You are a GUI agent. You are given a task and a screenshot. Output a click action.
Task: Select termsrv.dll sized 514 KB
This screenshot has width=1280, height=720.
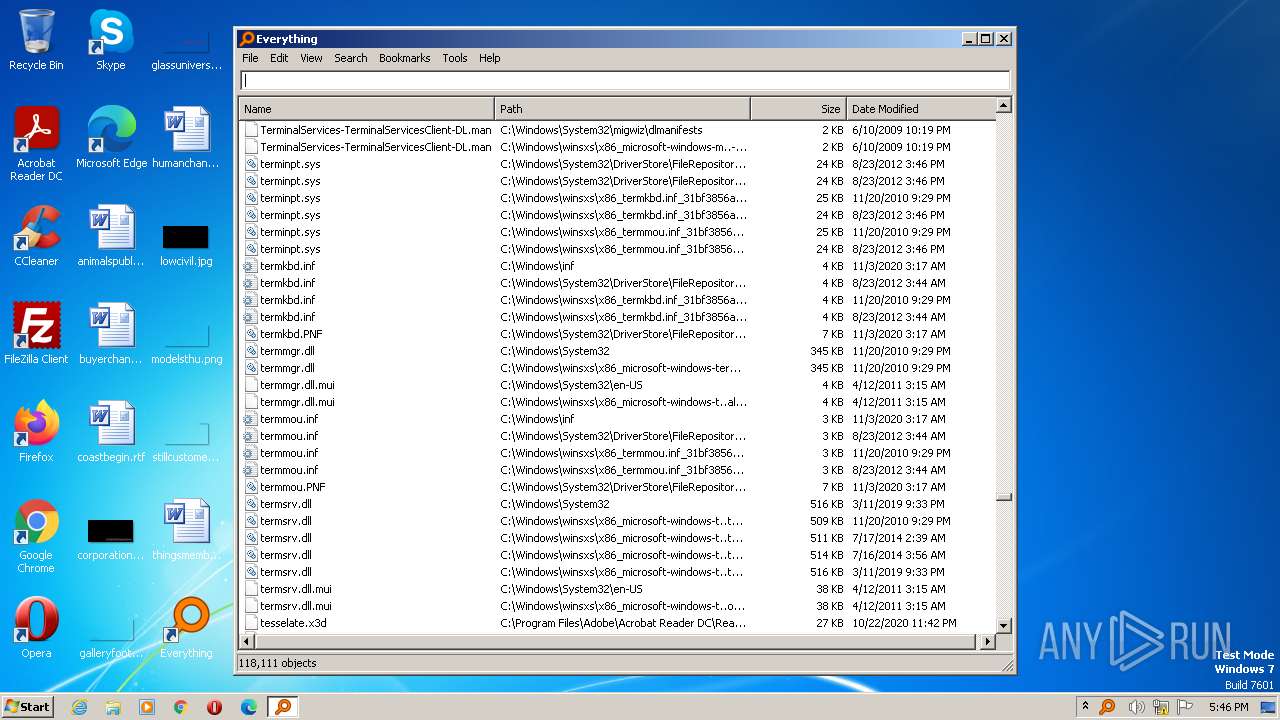[618, 555]
